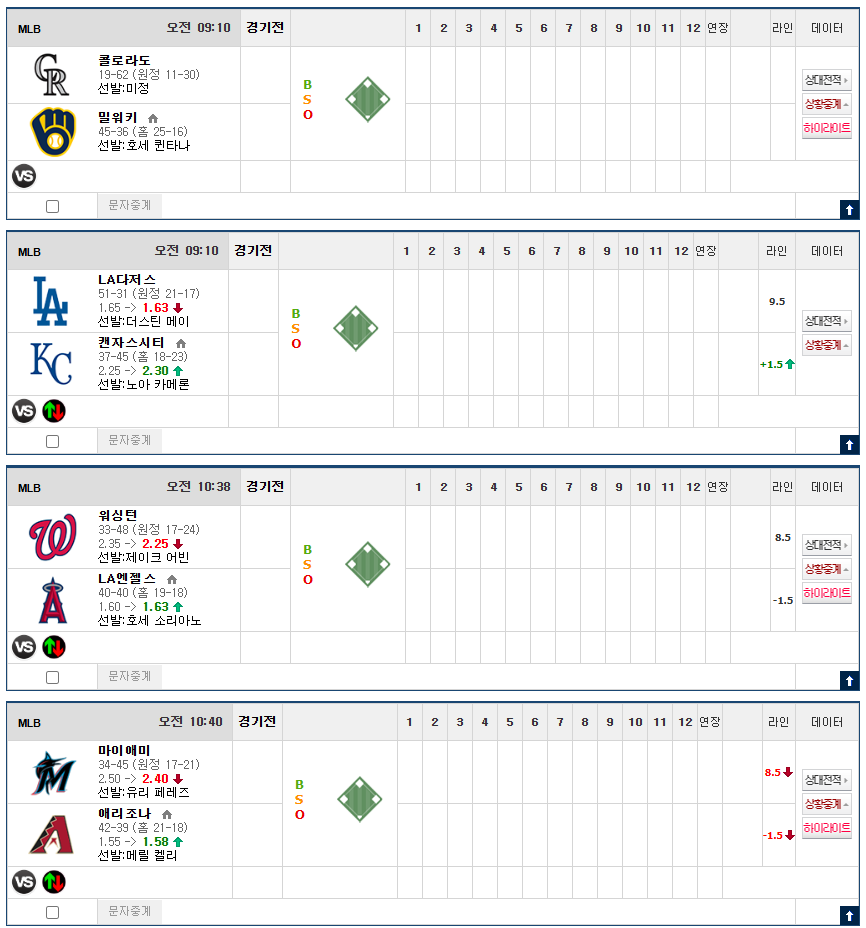This screenshot has width=866, height=928.
Task: Click the Colorado Rockies team logo
Action: (52, 75)
